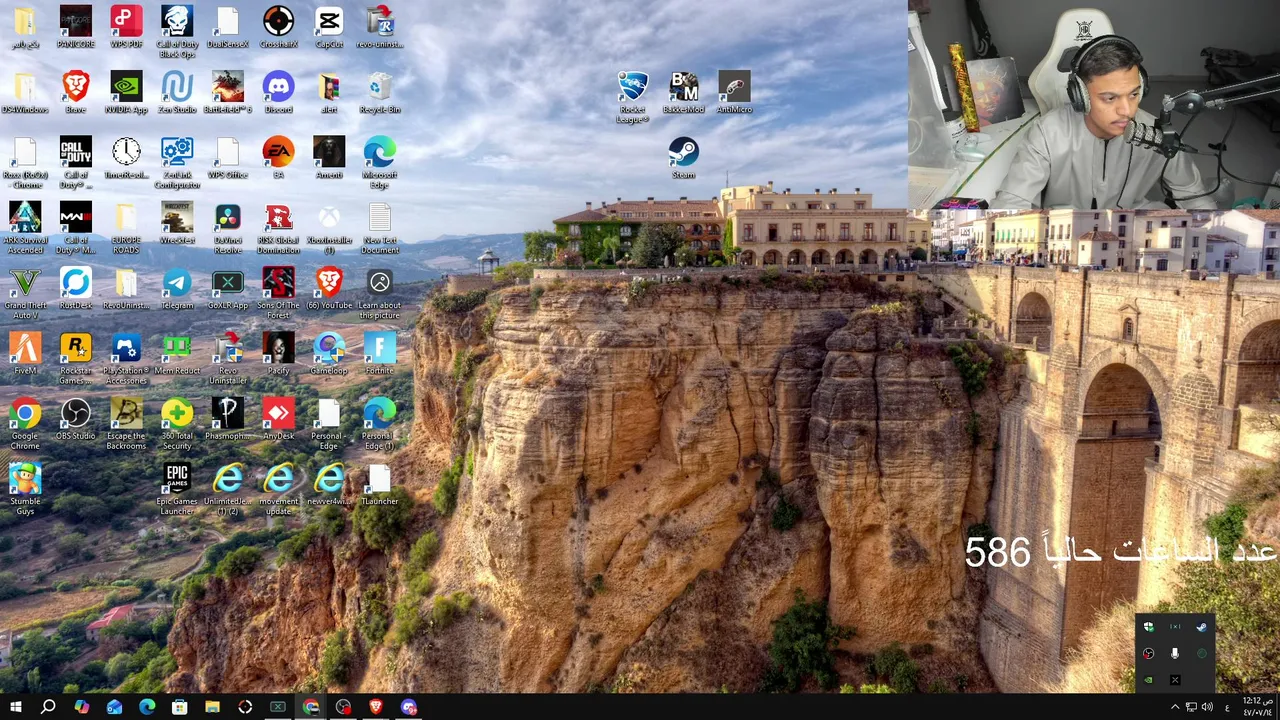
Task: Launch AntiMicro from the desktop
Action: pyautogui.click(x=734, y=92)
